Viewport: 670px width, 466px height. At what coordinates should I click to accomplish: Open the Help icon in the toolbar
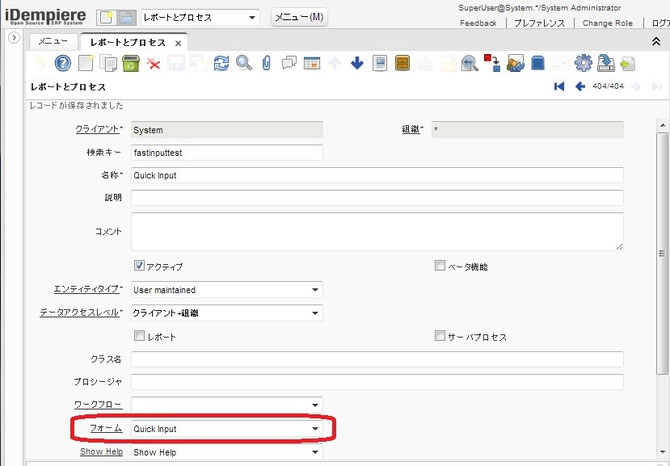pos(63,63)
